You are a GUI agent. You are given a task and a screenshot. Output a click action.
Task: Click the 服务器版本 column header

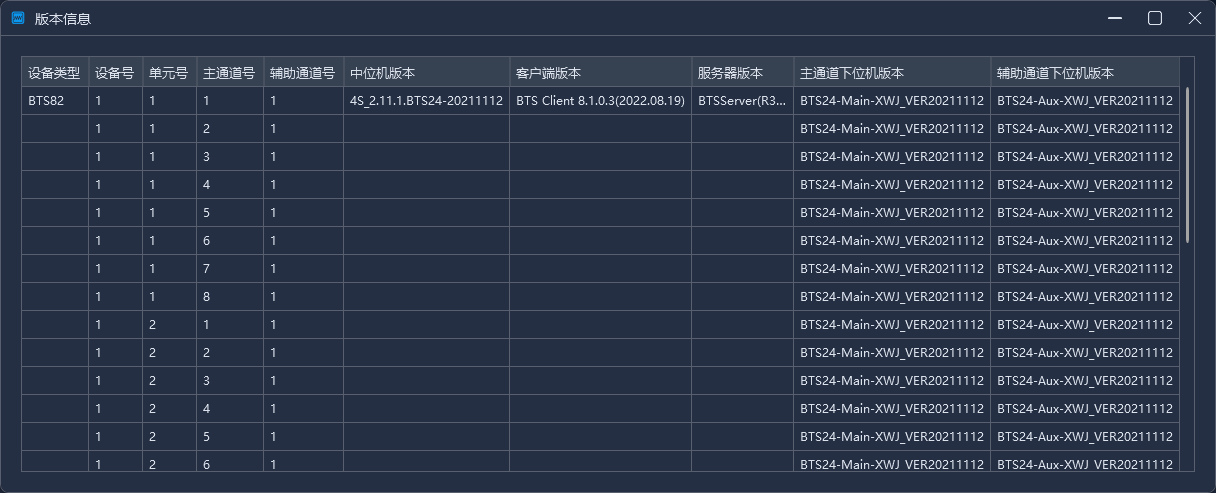[x=742, y=73]
